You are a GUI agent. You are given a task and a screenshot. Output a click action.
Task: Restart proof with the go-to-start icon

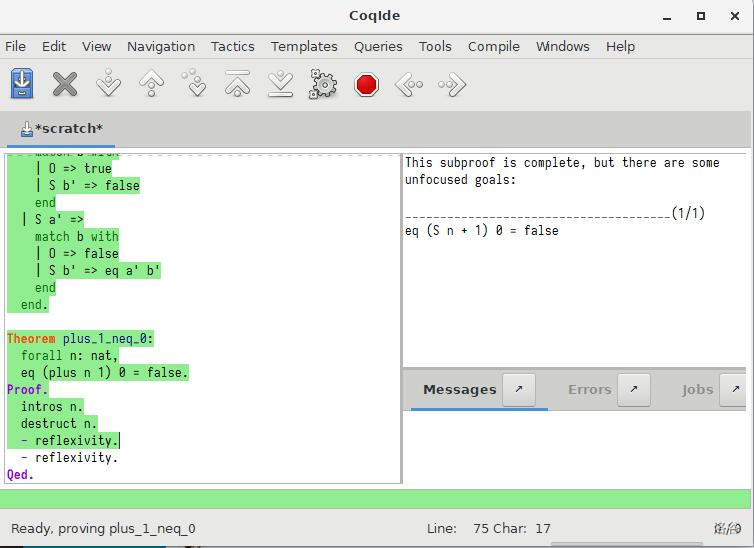237,85
